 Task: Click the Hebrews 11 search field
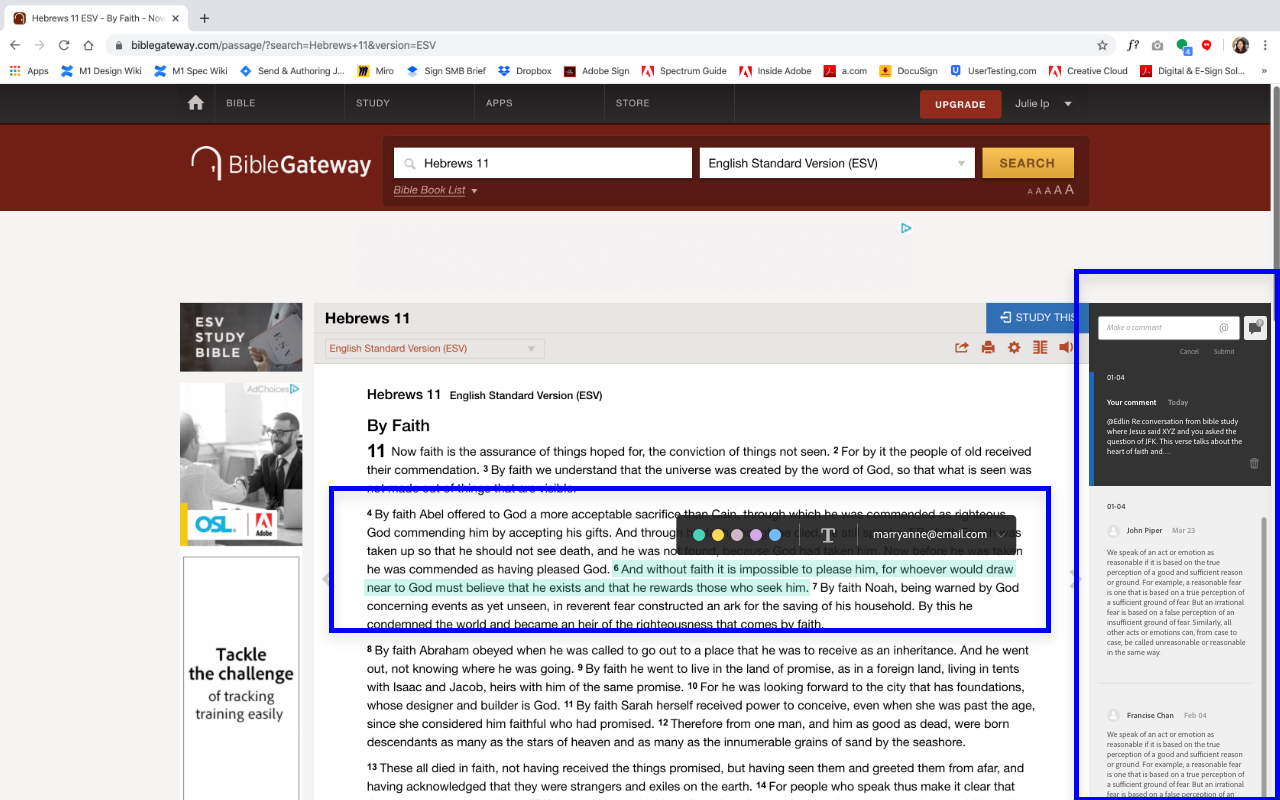(543, 163)
